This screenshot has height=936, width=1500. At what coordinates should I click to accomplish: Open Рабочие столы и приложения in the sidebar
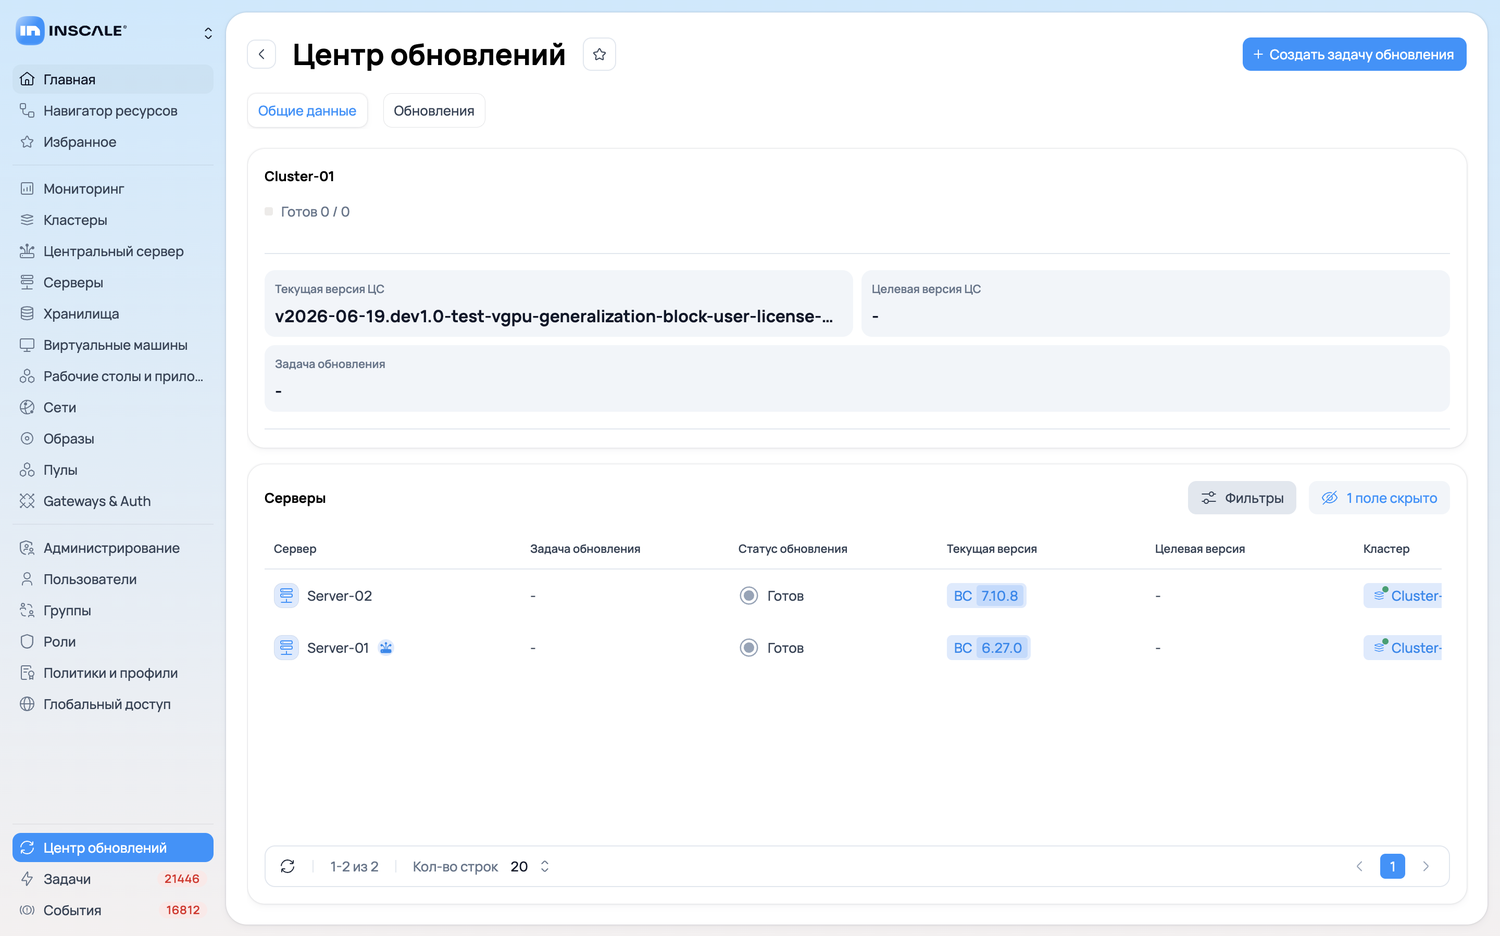(x=113, y=376)
